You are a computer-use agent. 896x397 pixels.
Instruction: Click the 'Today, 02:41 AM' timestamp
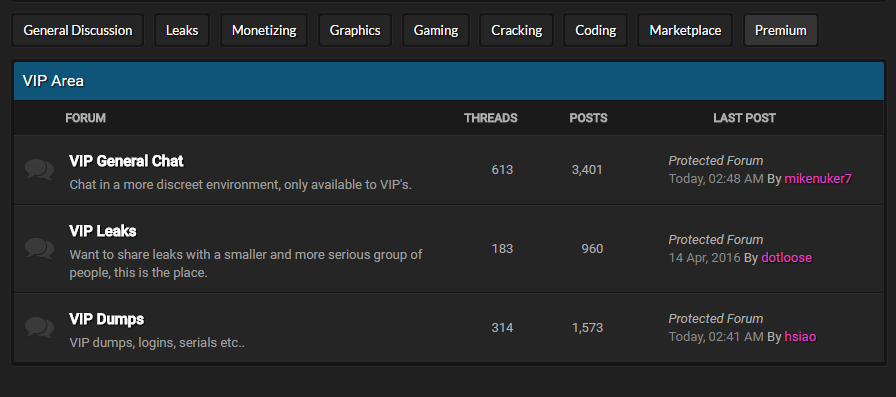(x=716, y=336)
